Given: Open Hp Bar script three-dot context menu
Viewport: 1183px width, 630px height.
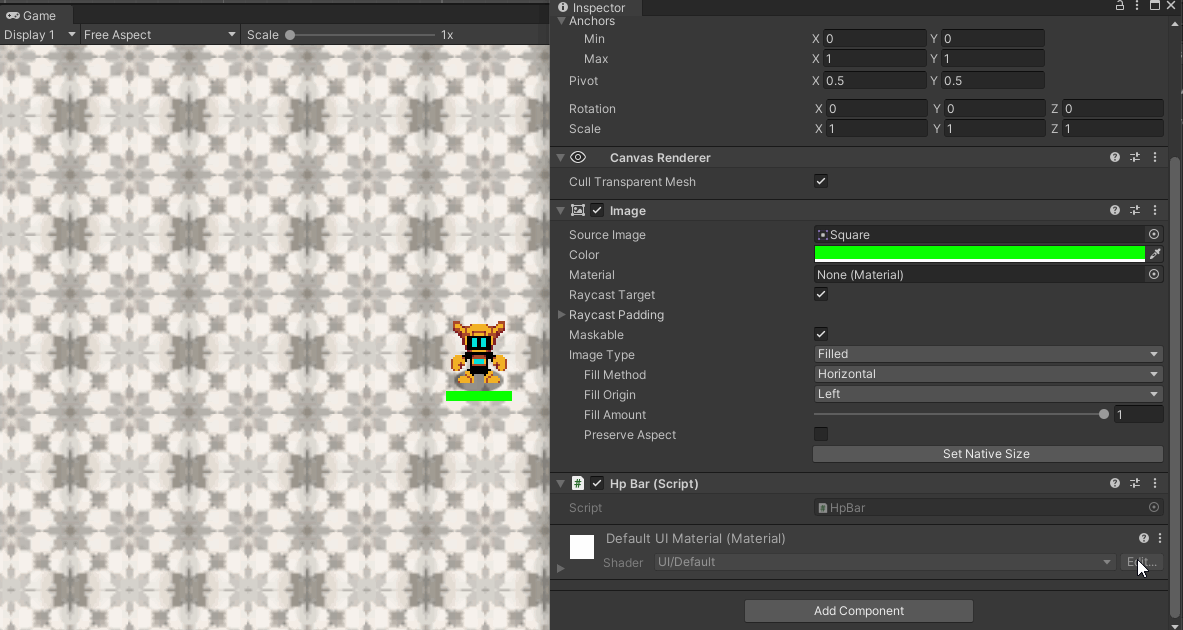Looking at the screenshot, I should coord(1154,484).
